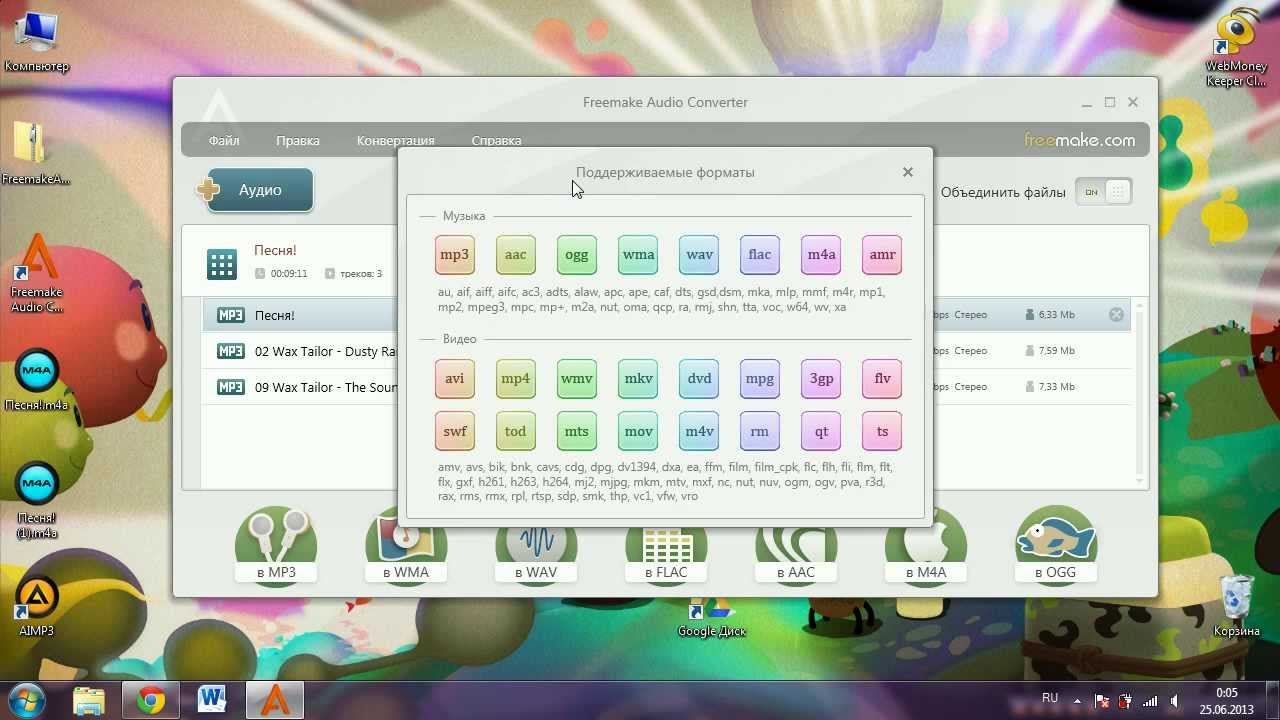
Task: Convert to MP3 with в MP3 button
Action: 276,546
